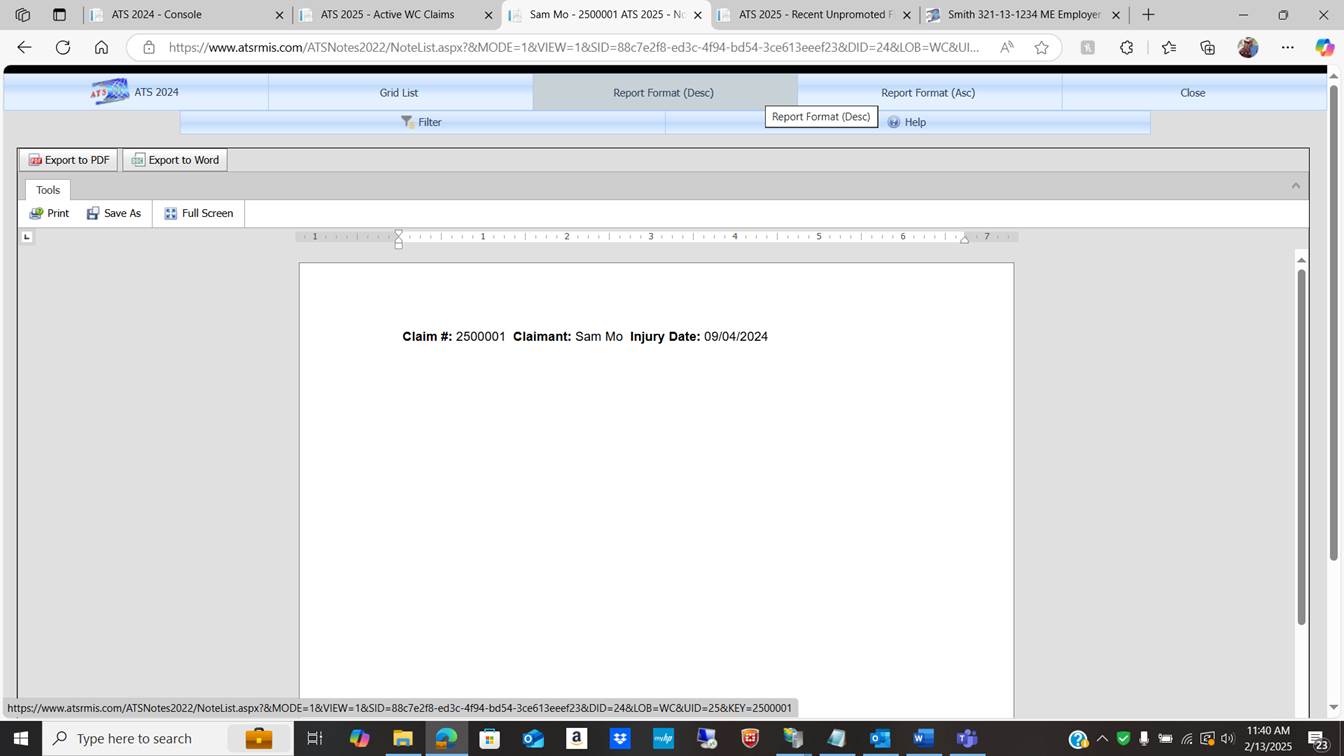Switch to ATS 2025 - Active WC Claims tab

click(x=387, y=15)
